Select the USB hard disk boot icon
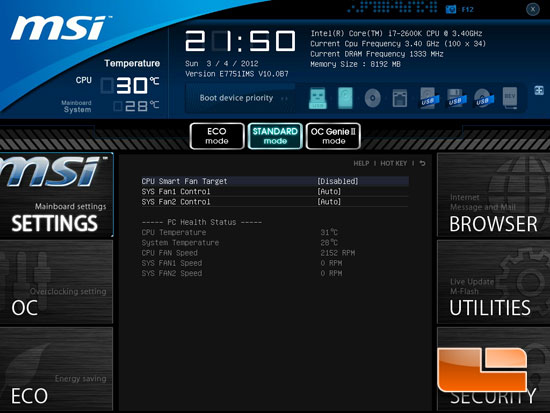 [x=428, y=98]
